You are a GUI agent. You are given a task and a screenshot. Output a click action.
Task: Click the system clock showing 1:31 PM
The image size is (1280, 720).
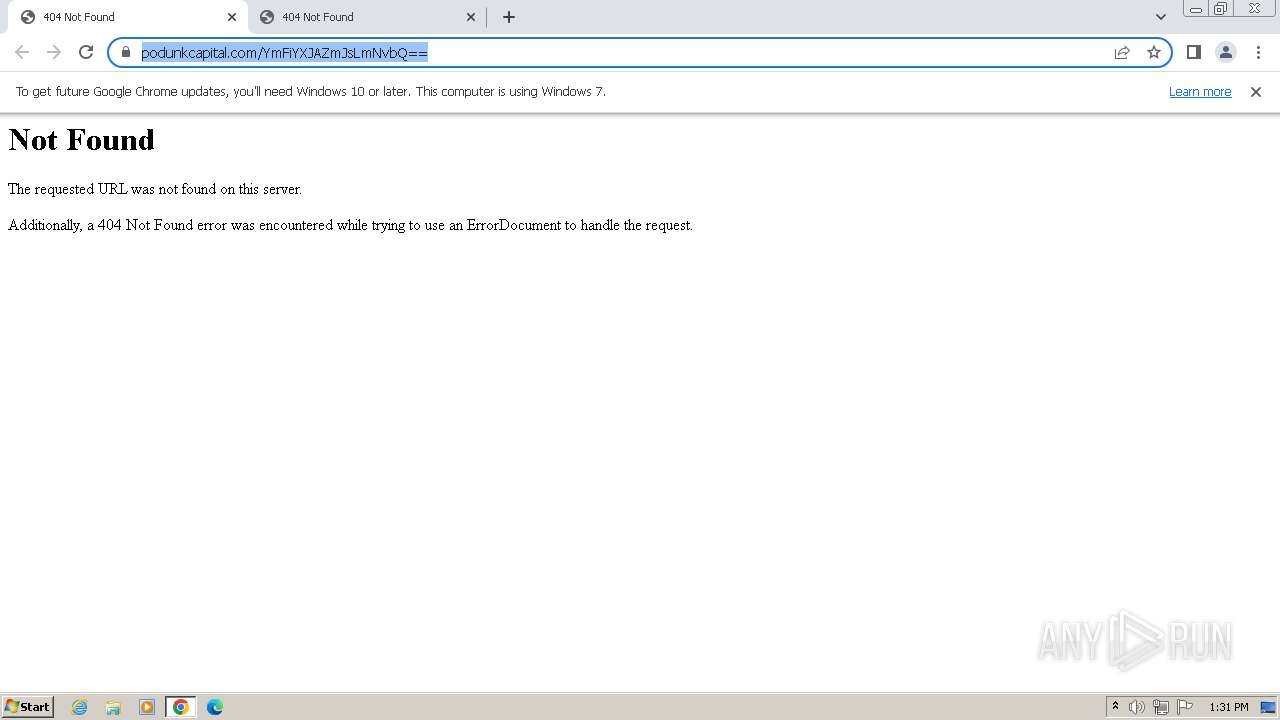point(1229,707)
